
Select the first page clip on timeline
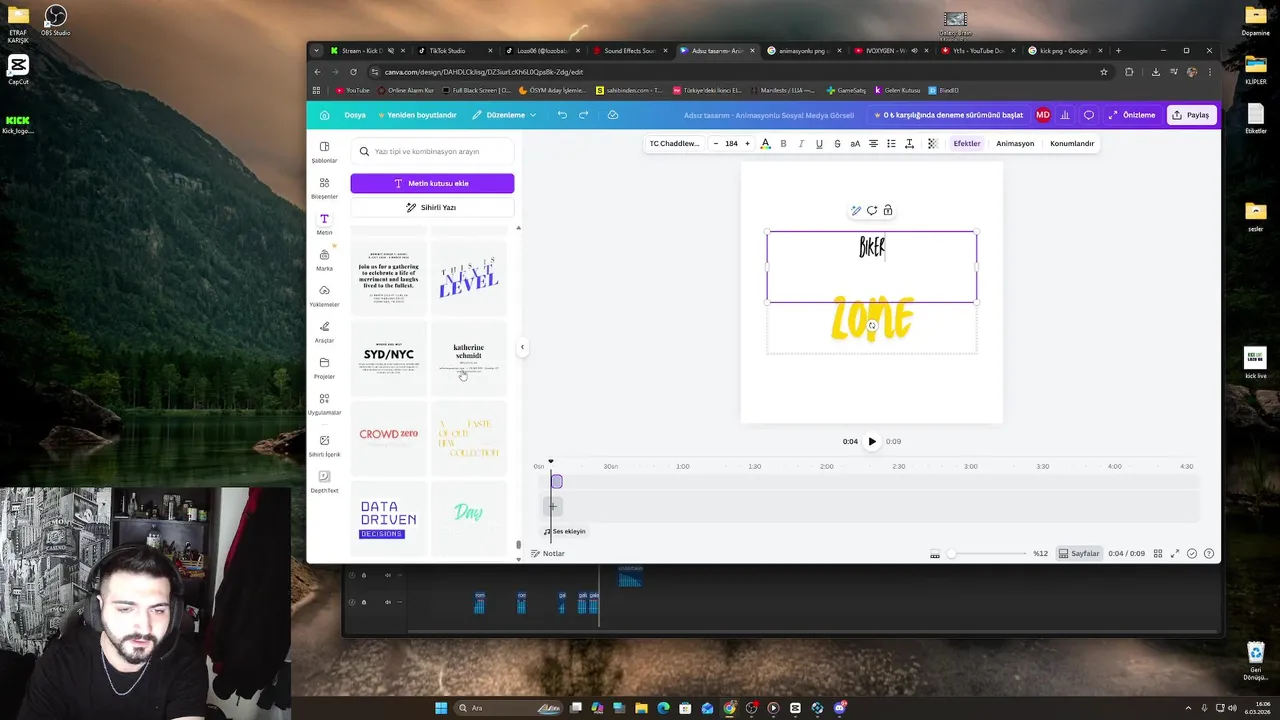(x=557, y=482)
